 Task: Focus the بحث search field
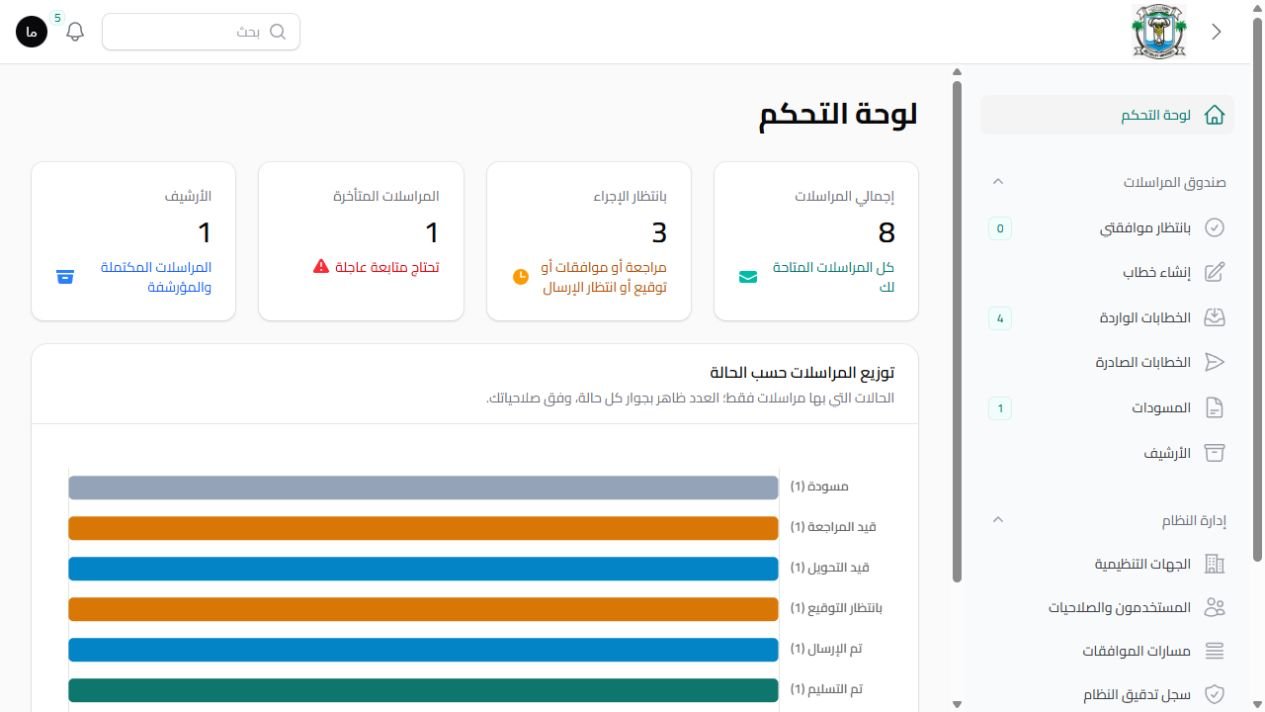(201, 32)
